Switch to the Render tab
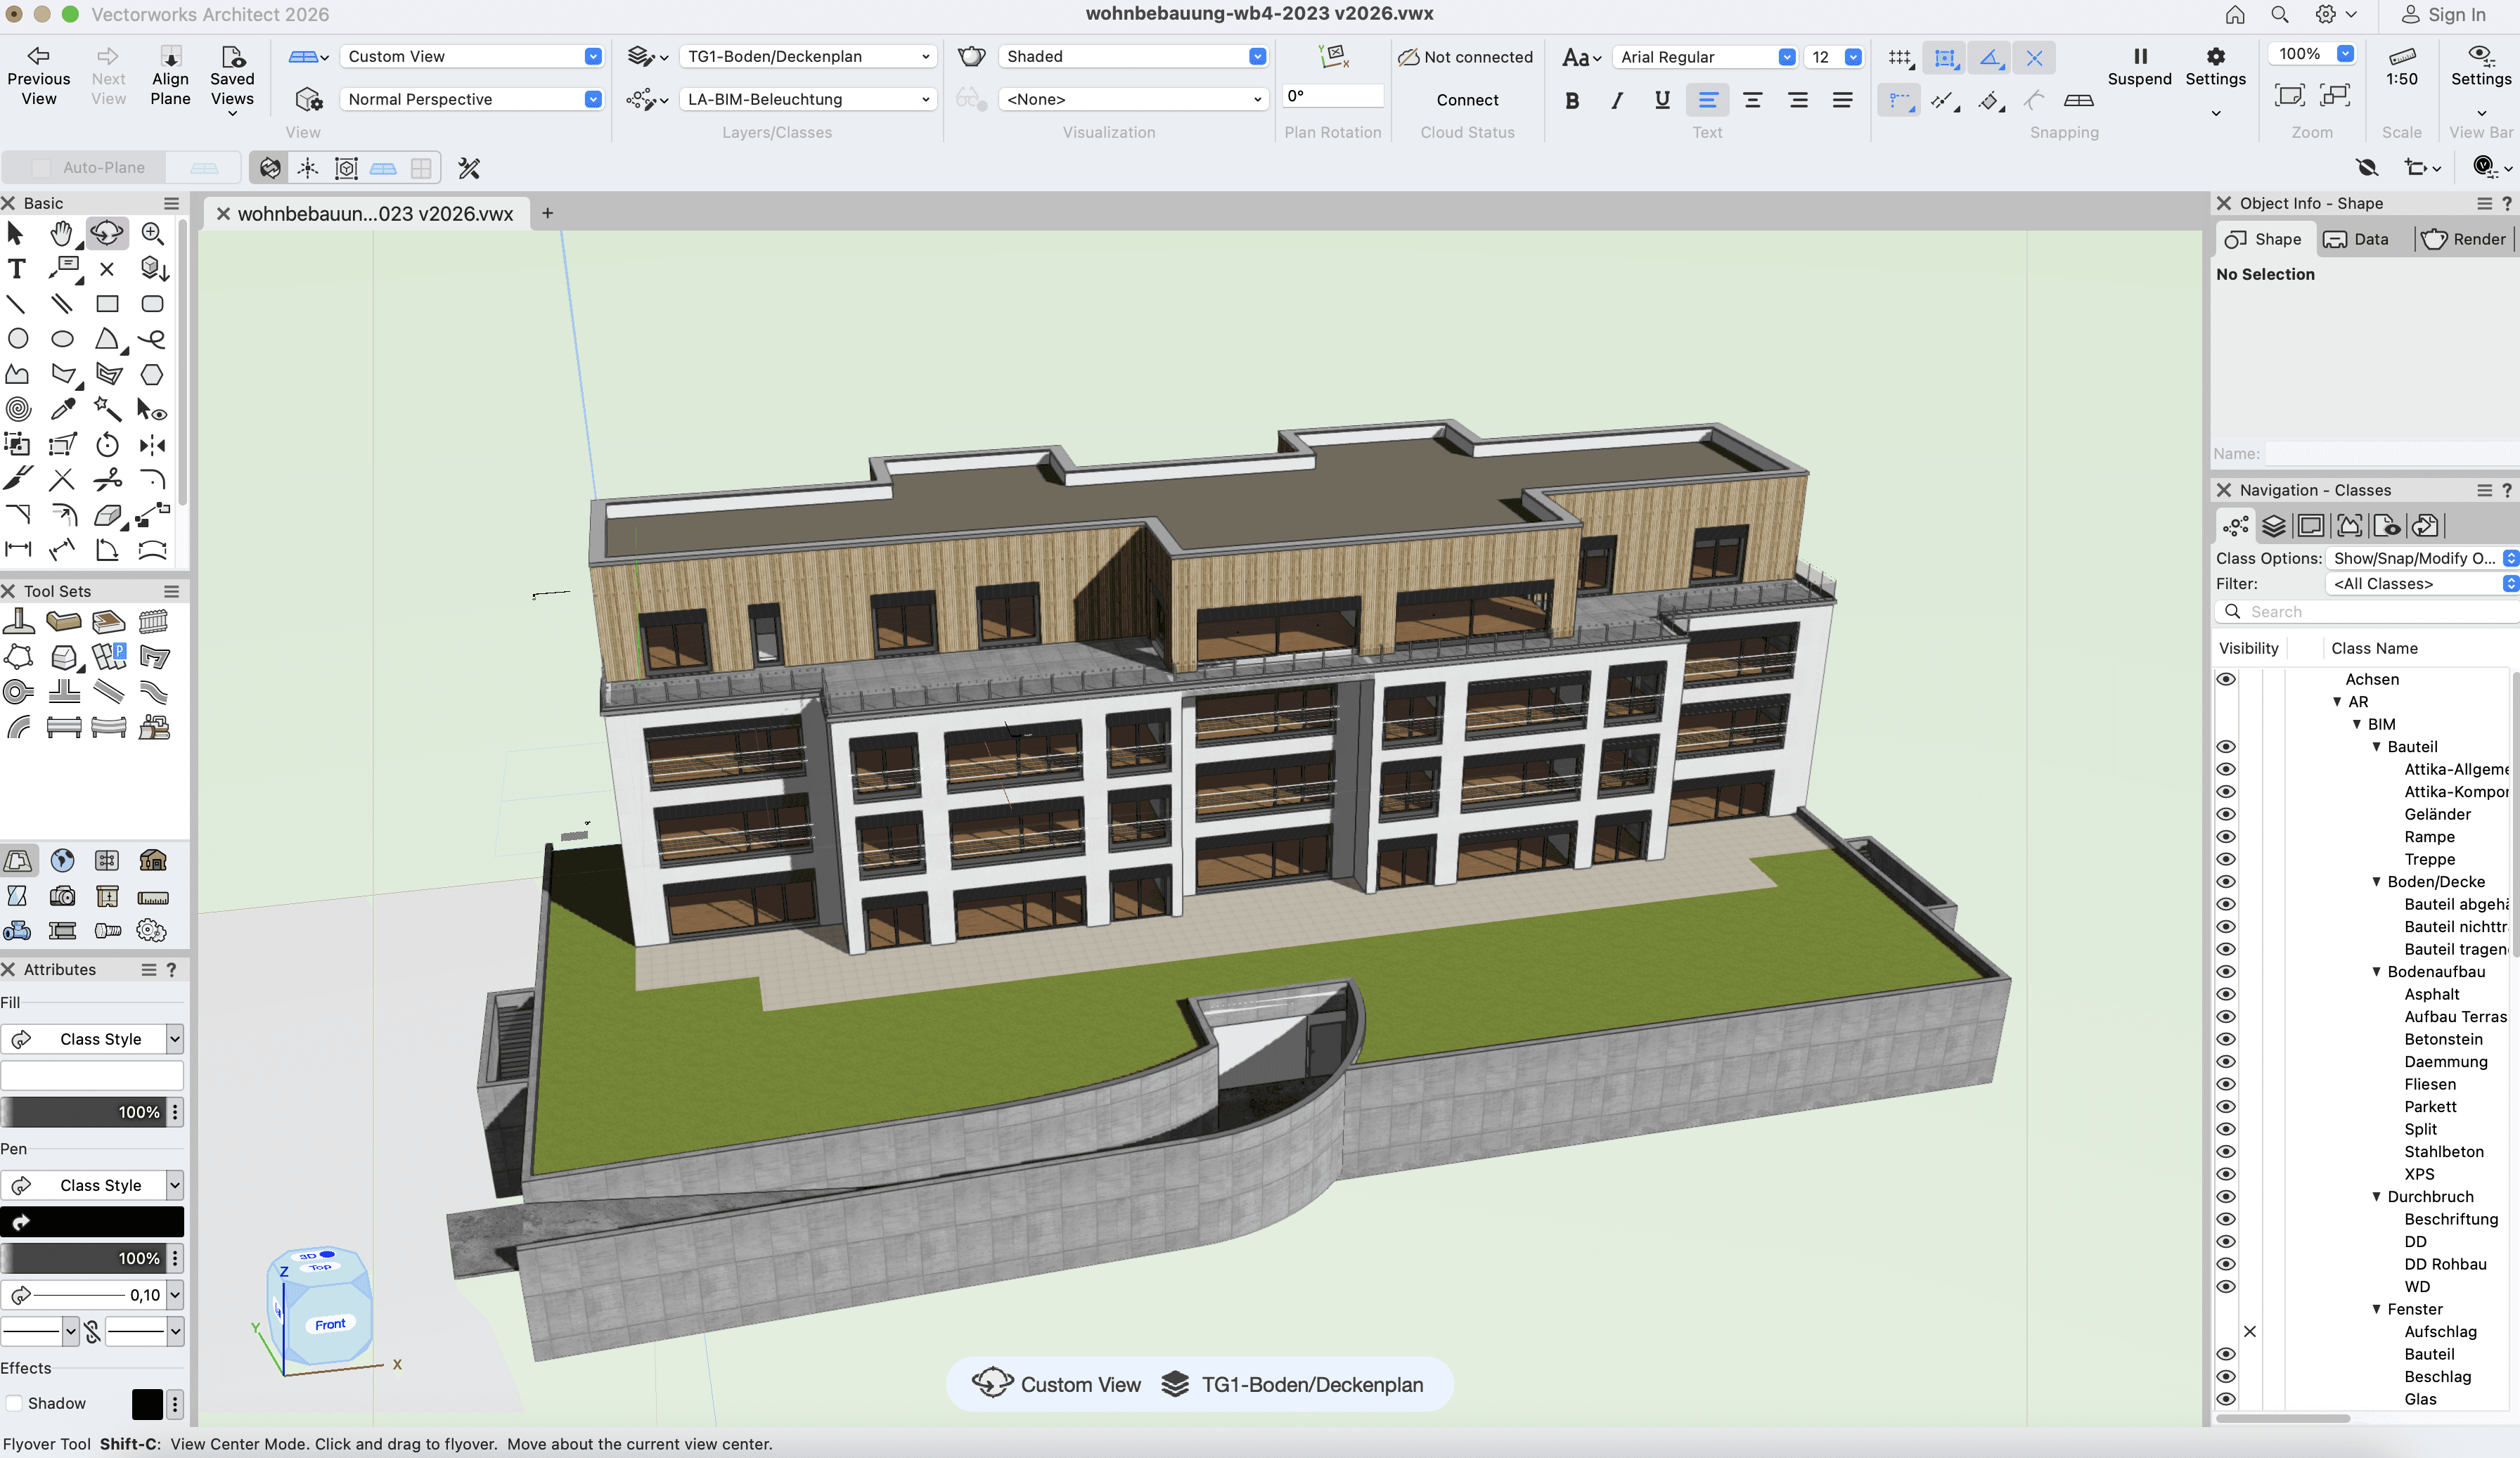This screenshot has width=2520, height=1458. coord(2464,239)
